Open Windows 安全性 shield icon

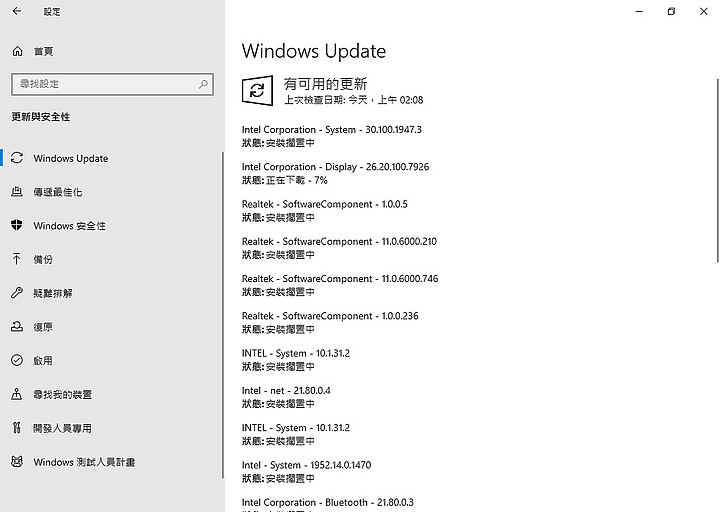click(x=17, y=225)
